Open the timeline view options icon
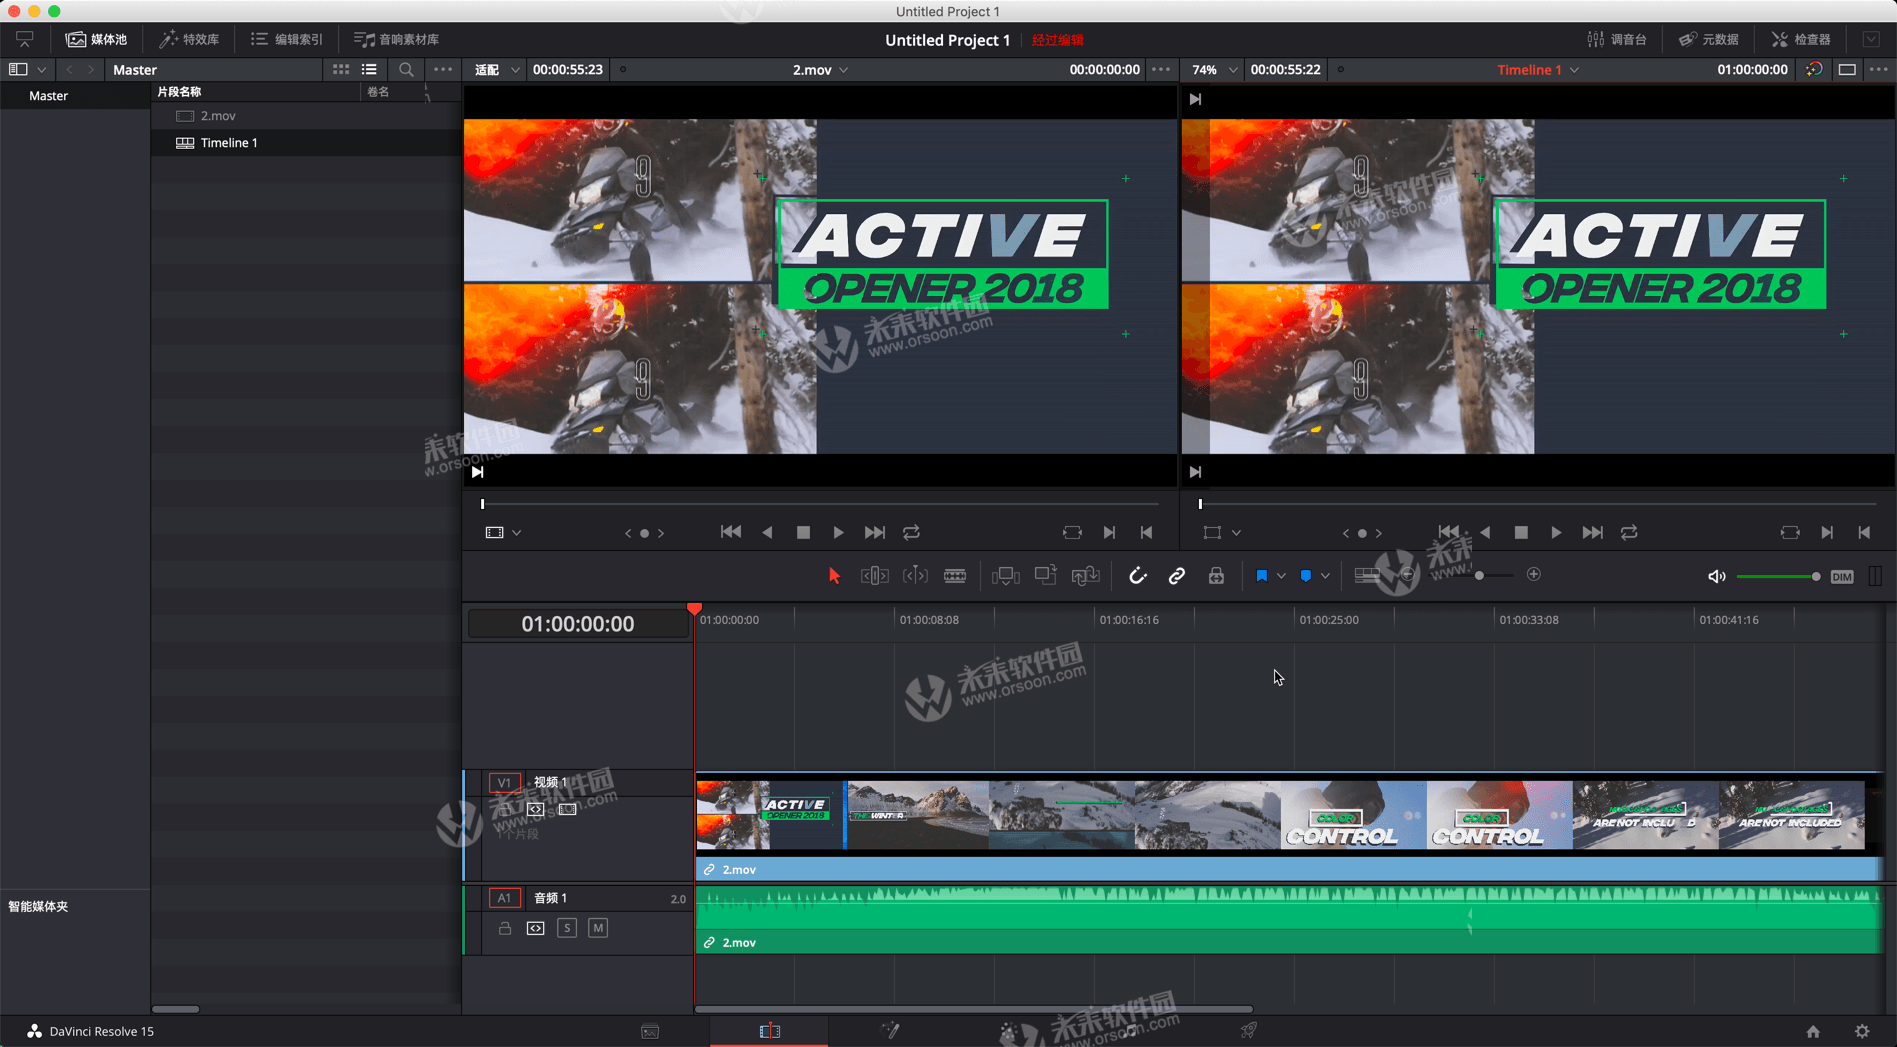 click(x=1366, y=575)
